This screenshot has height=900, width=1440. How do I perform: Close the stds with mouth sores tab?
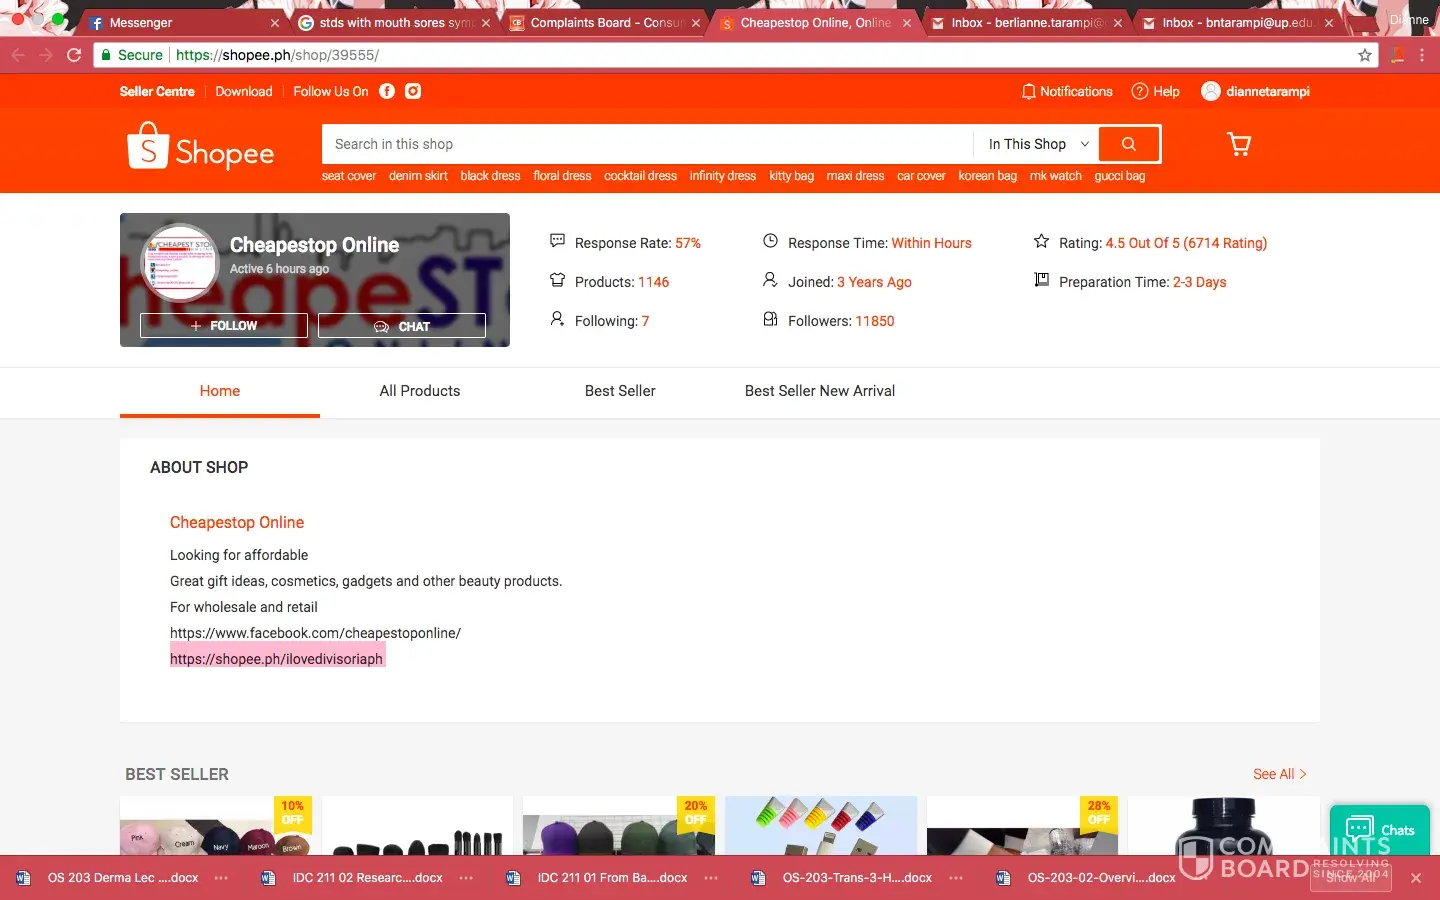click(x=486, y=23)
